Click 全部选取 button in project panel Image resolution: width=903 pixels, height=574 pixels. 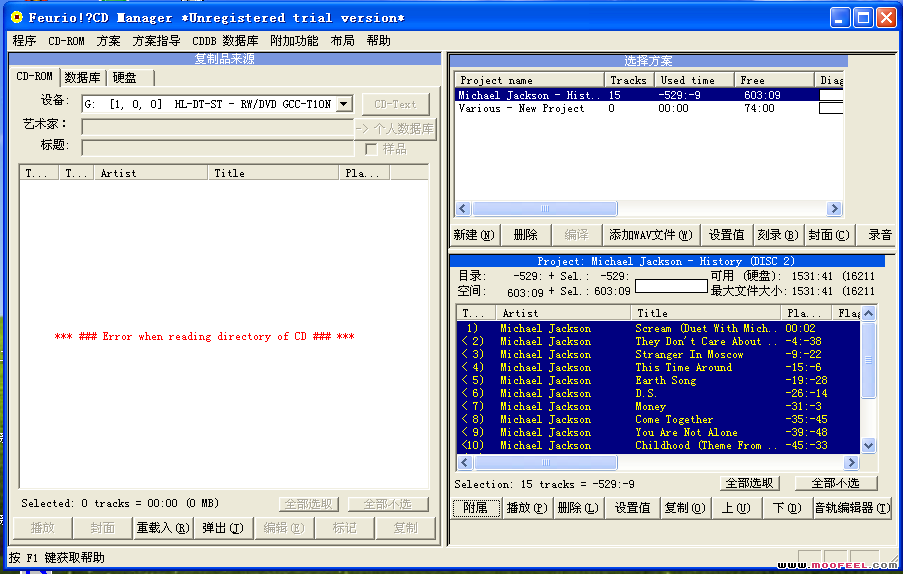click(x=749, y=484)
